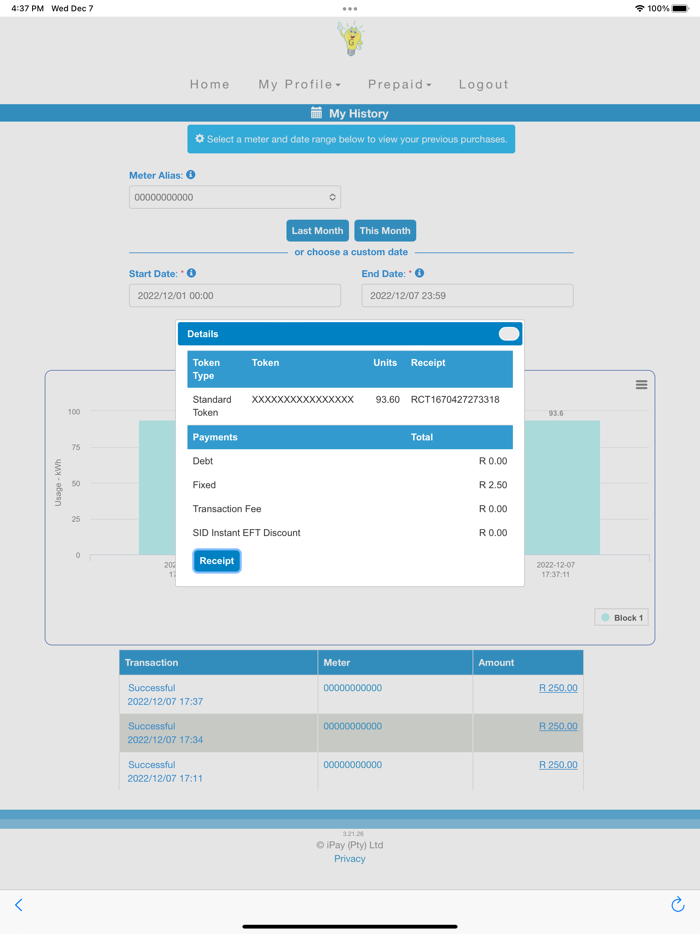
Task: Click the End Date info icon
Action: point(419,273)
